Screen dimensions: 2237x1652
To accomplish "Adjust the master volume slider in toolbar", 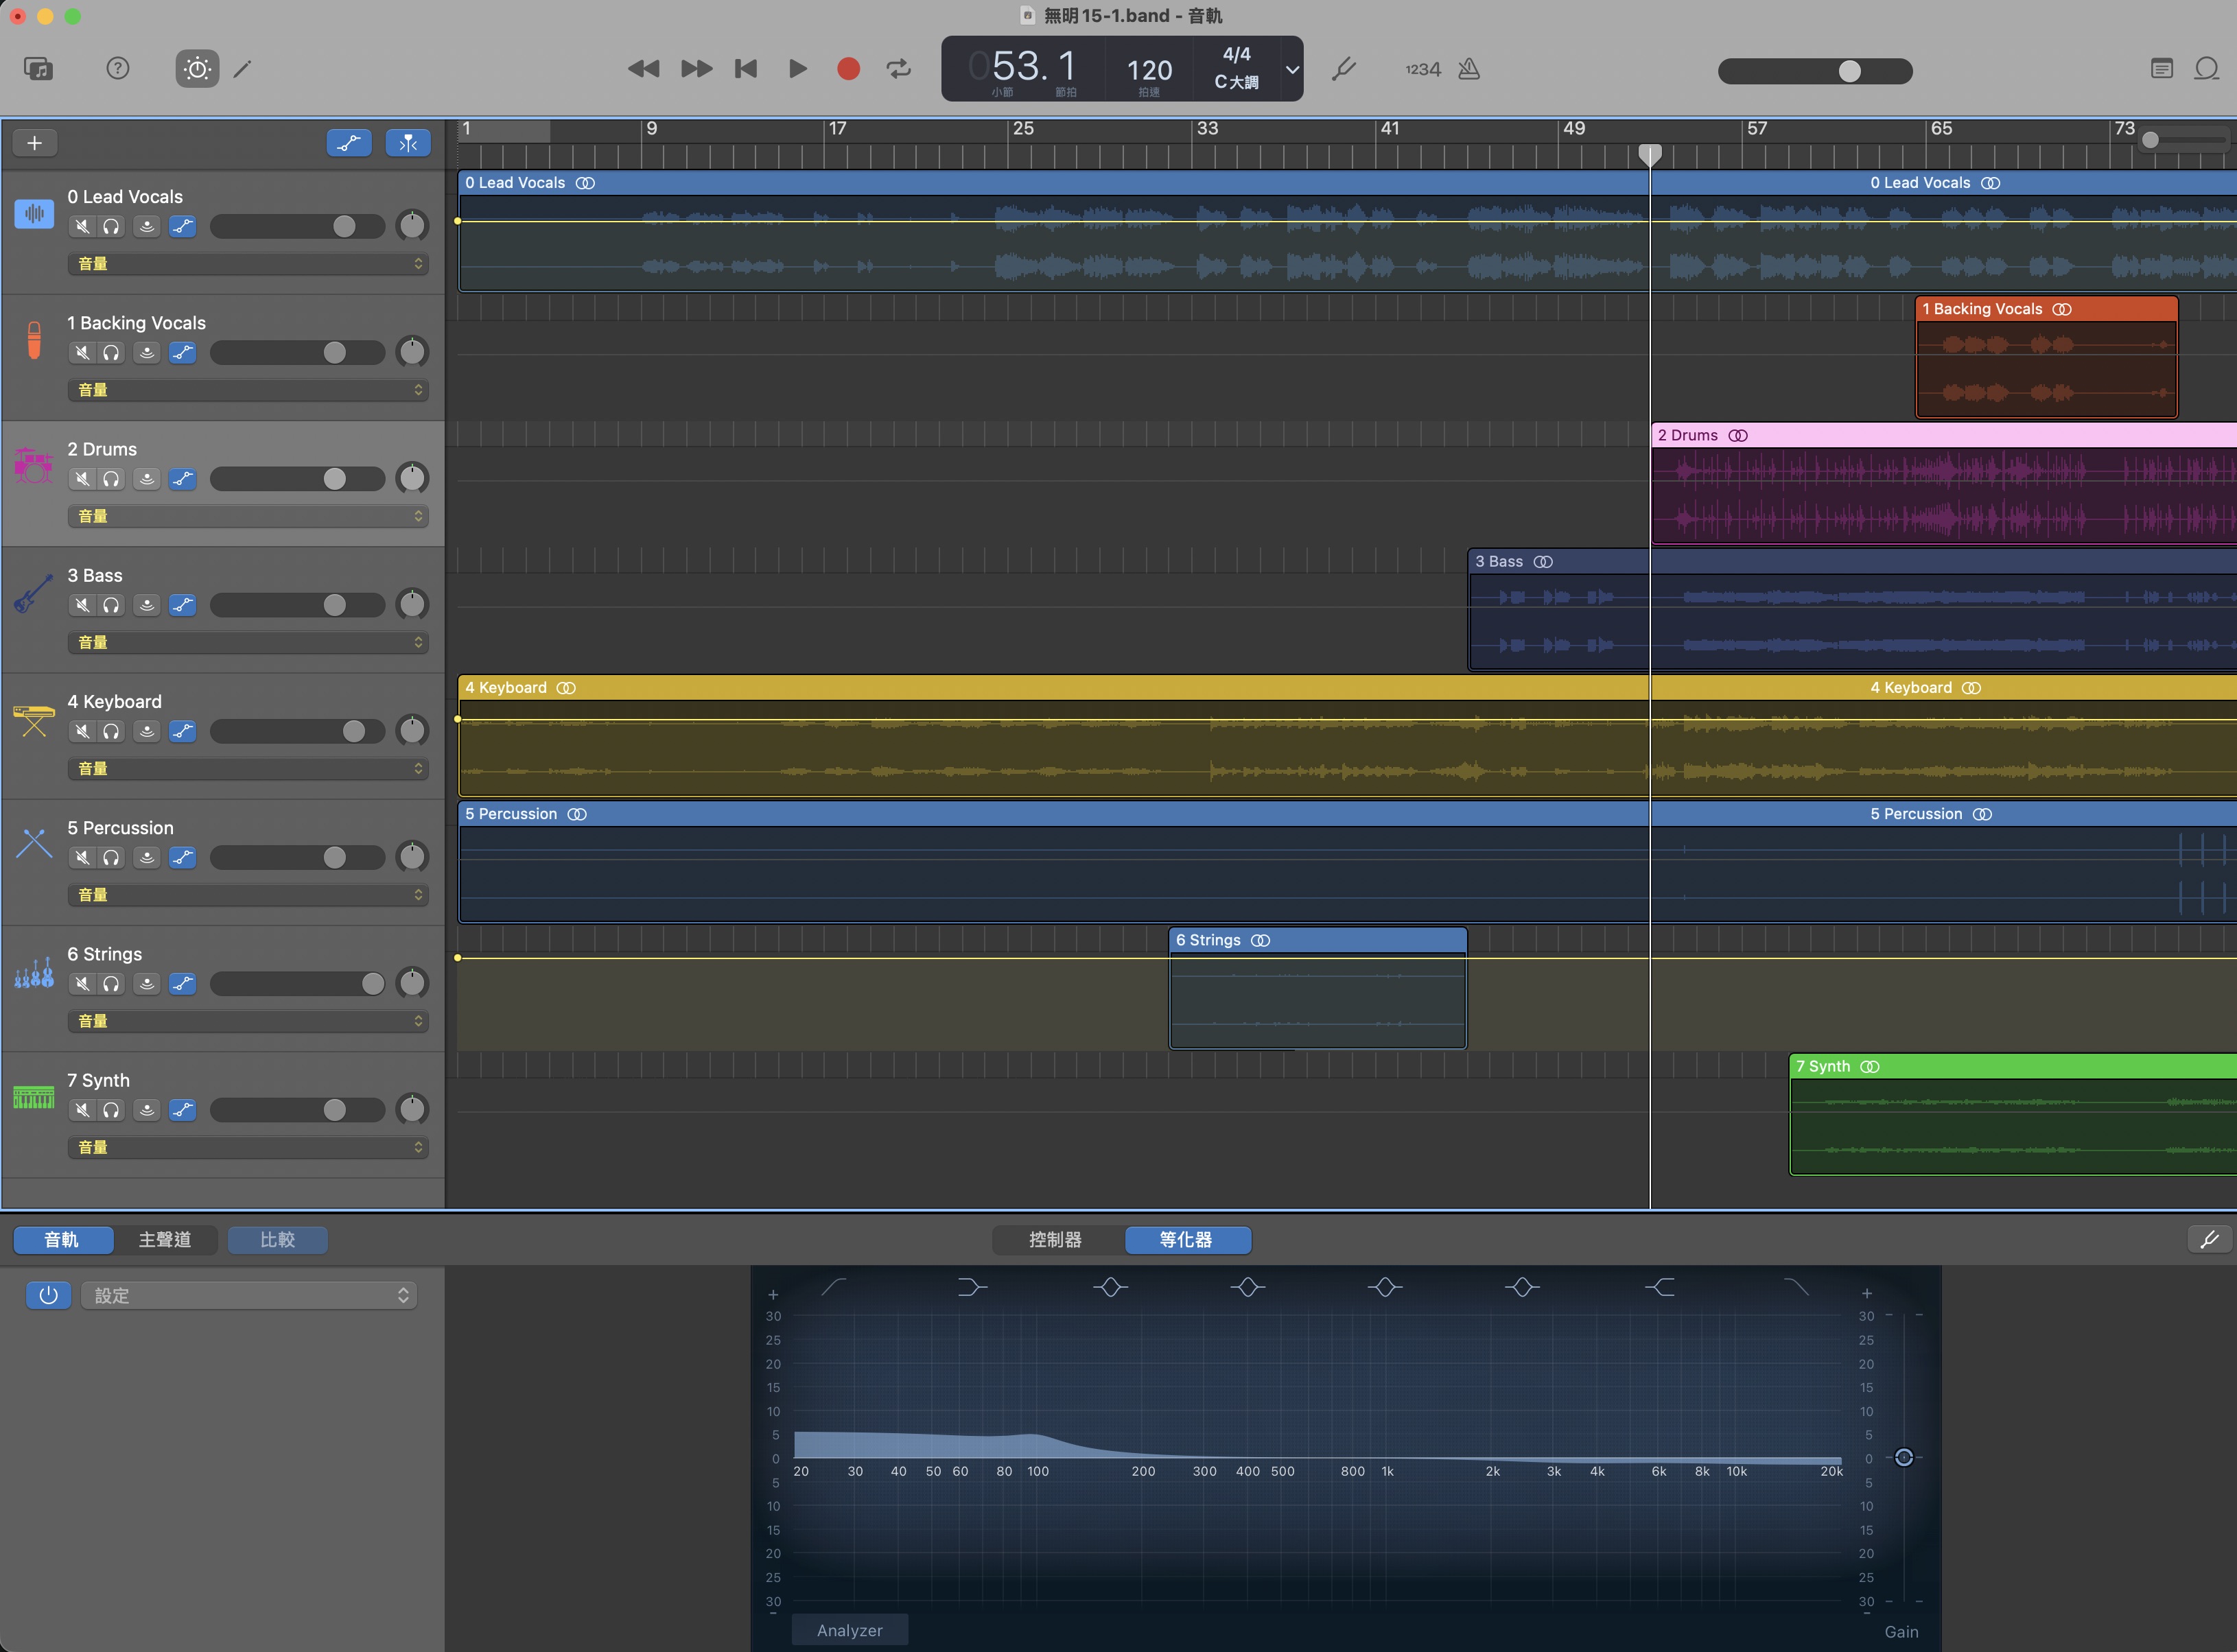I will (1849, 71).
